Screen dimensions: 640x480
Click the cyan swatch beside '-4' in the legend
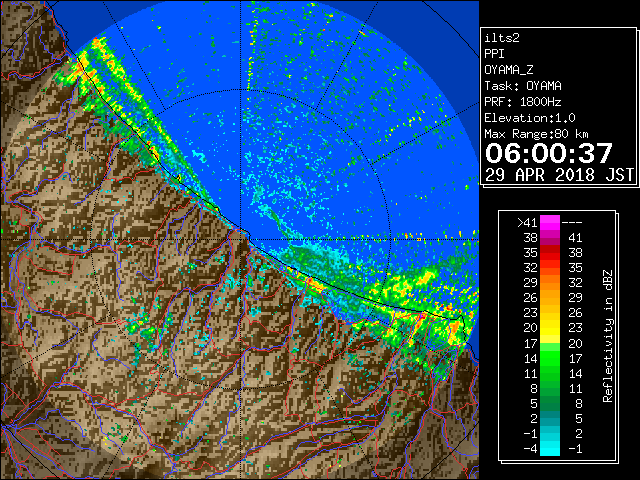pyautogui.click(x=550, y=449)
